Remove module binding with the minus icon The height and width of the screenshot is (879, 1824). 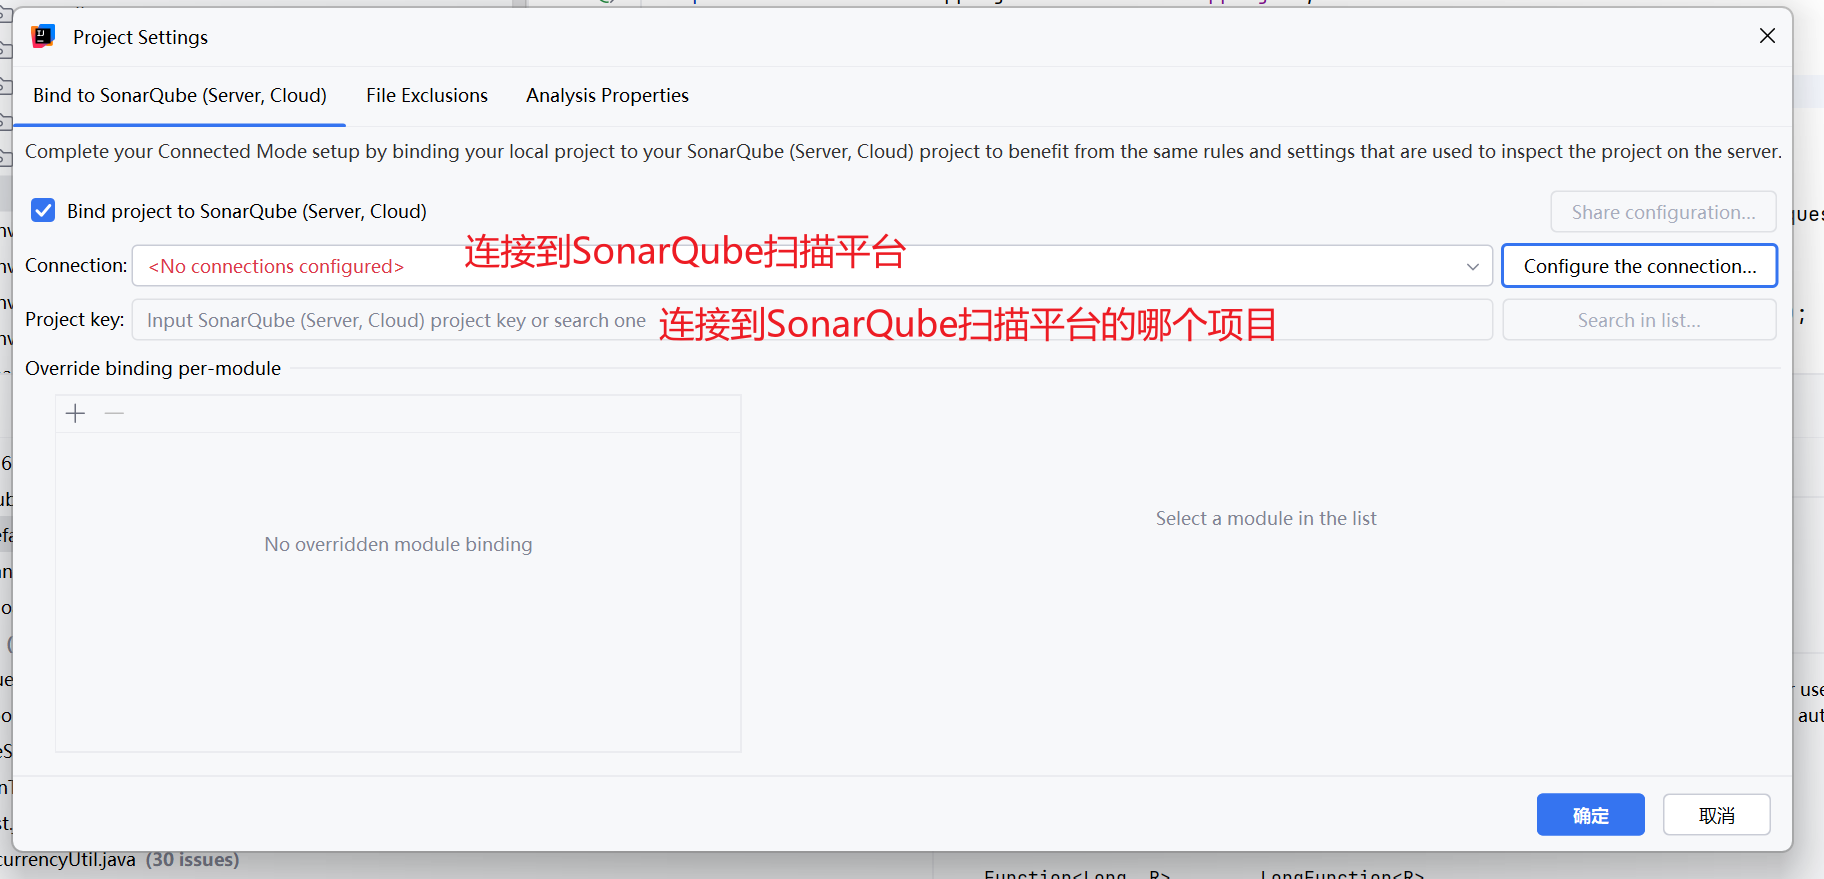click(x=114, y=414)
